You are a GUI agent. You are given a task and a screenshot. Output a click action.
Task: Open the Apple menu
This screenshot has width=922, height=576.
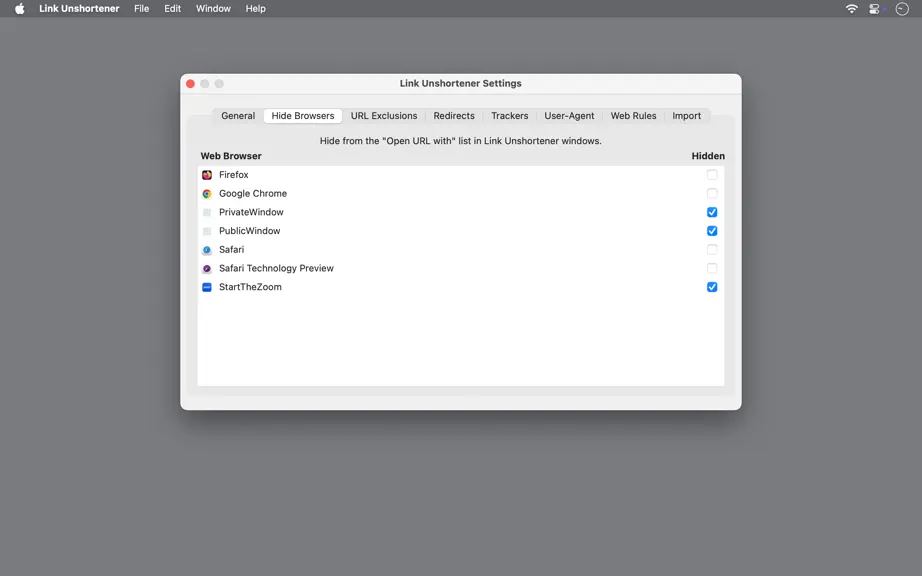pyautogui.click(x=19, y=8)
